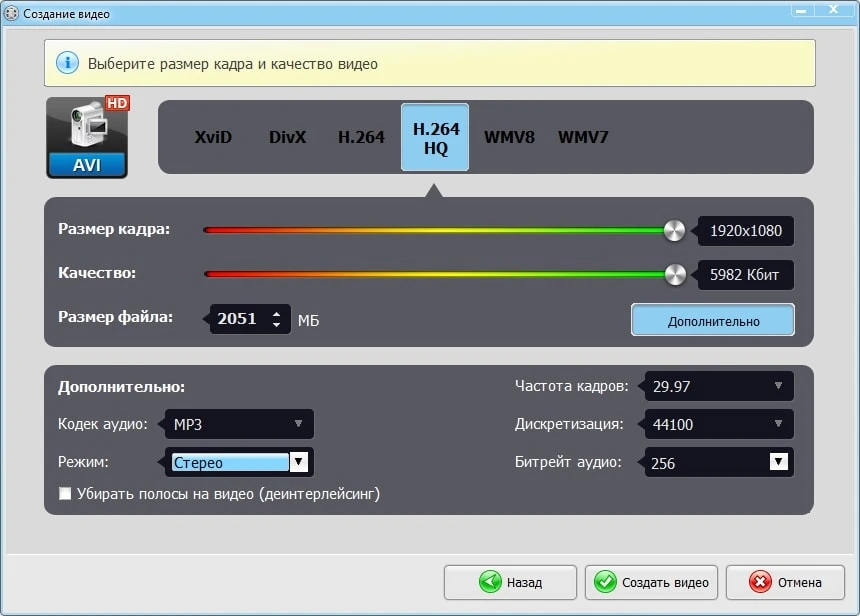The image size is (860, 616).
Task: Choose the DivX codec tab
Action: tap(288, 138)
